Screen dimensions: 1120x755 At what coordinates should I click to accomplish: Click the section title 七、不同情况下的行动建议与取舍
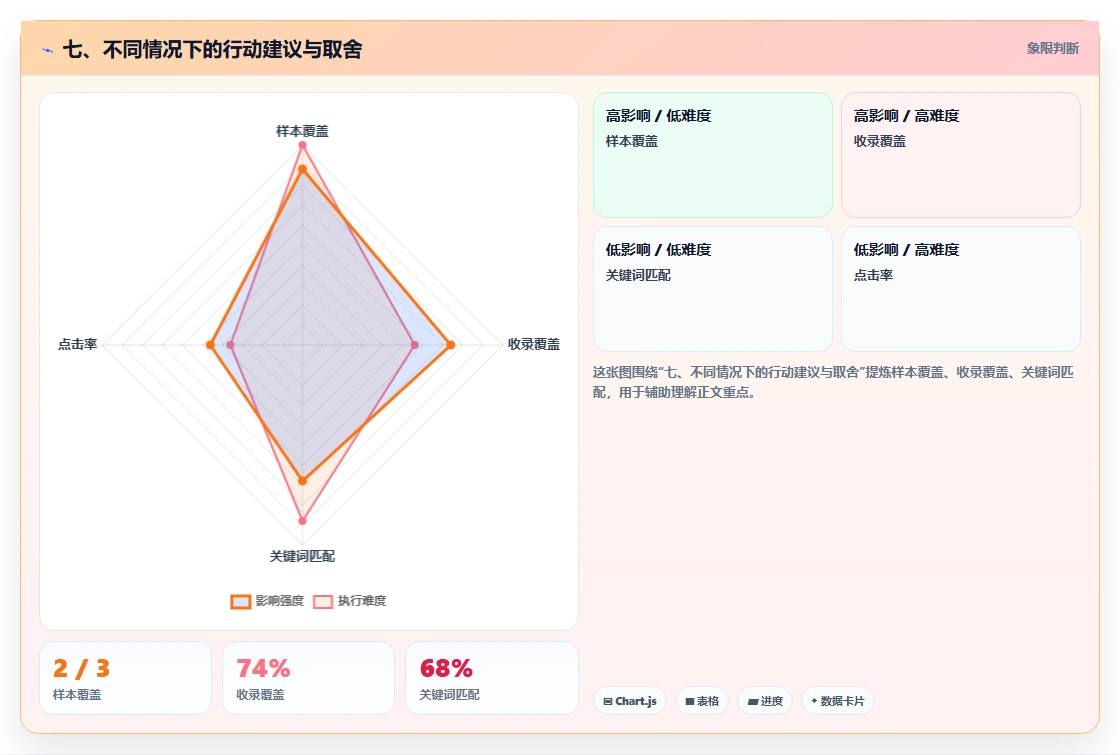click(213, 49)
